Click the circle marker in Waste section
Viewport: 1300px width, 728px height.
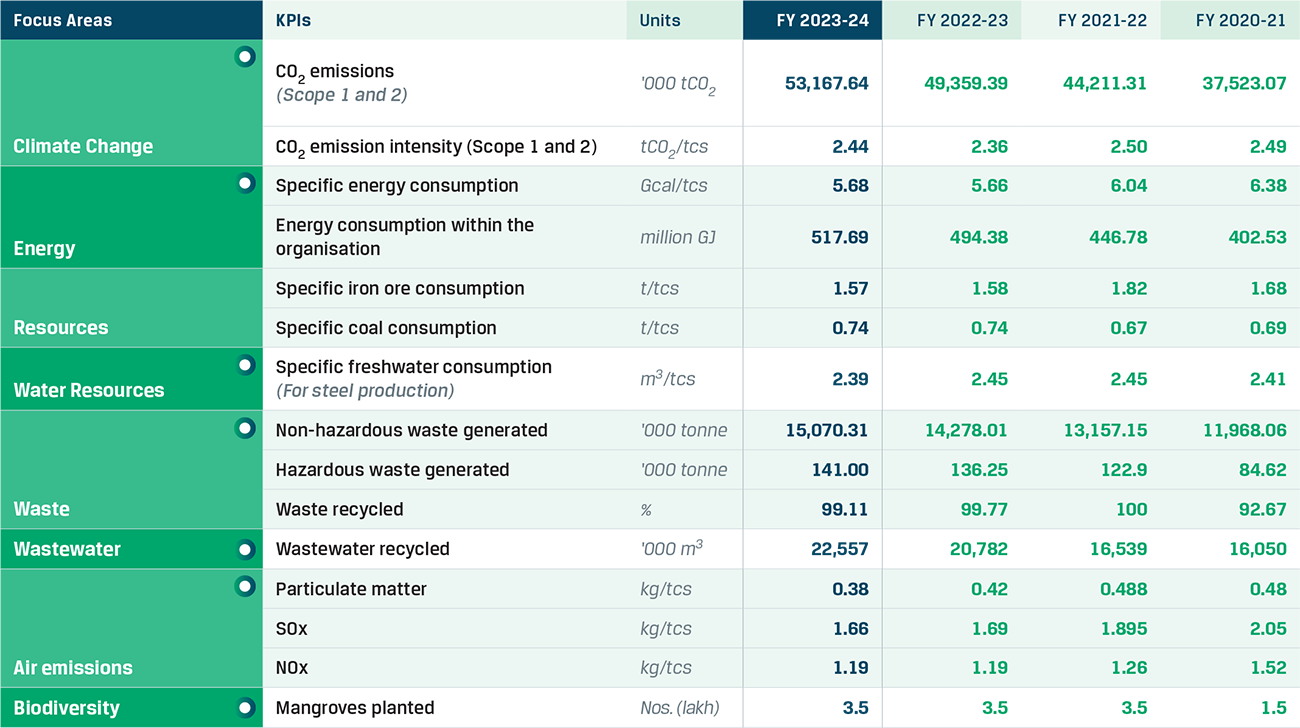pos(245,428)
